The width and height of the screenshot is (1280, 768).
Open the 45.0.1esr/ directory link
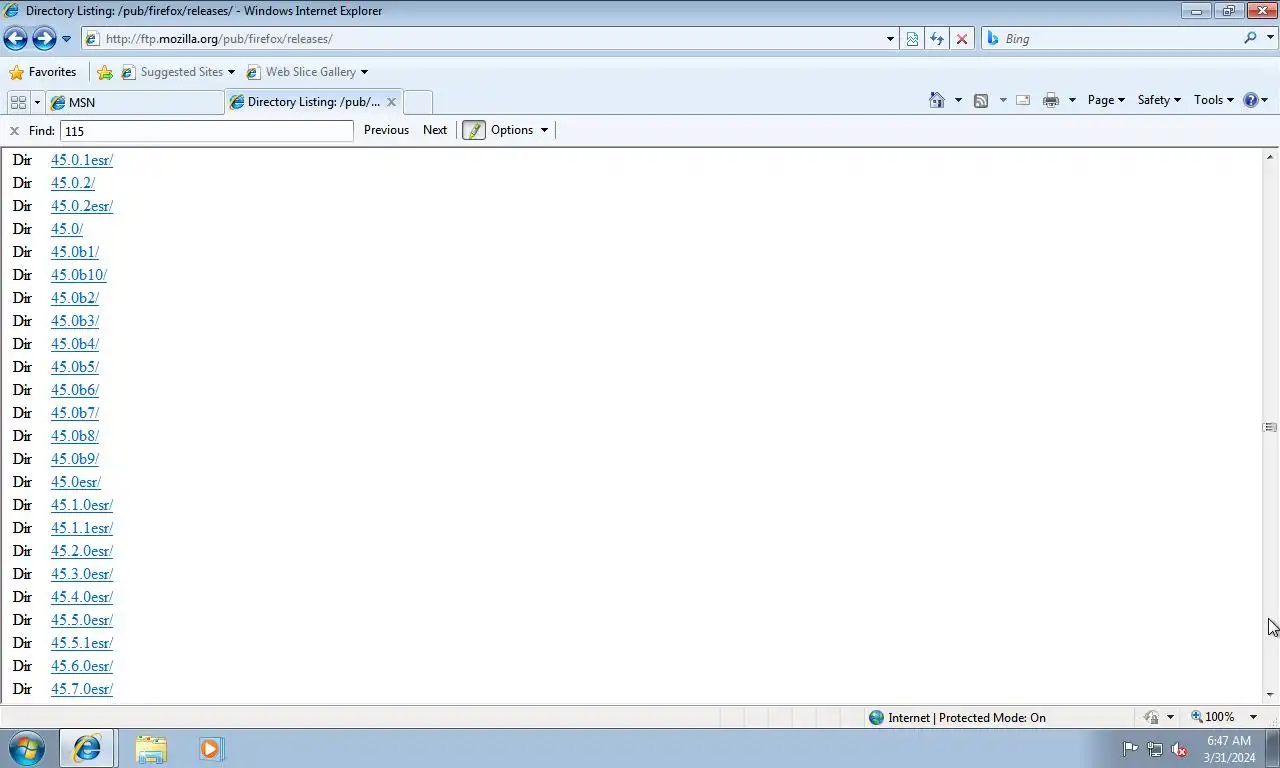click(82, 160)
